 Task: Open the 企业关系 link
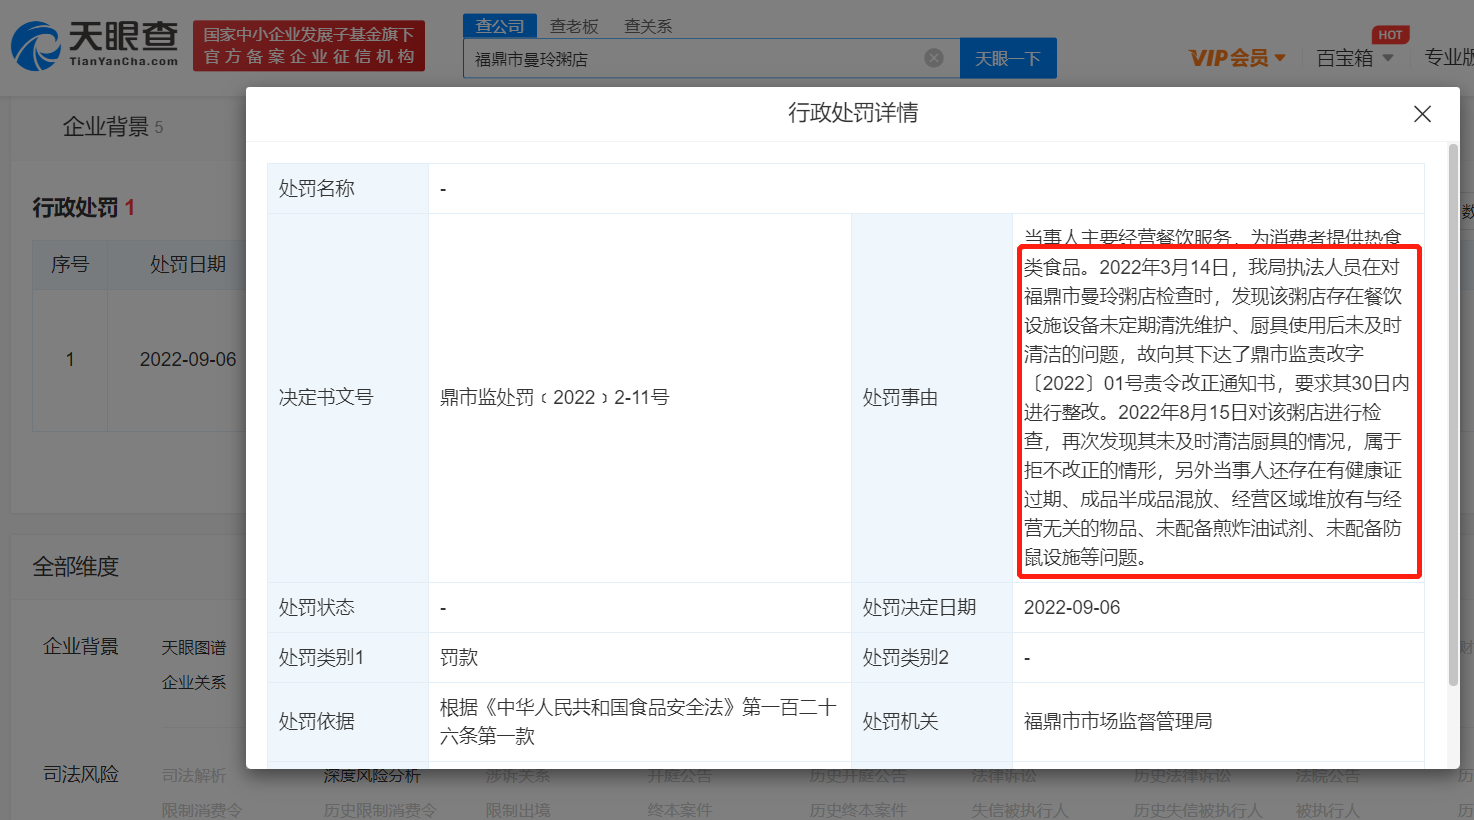(194, 682)
